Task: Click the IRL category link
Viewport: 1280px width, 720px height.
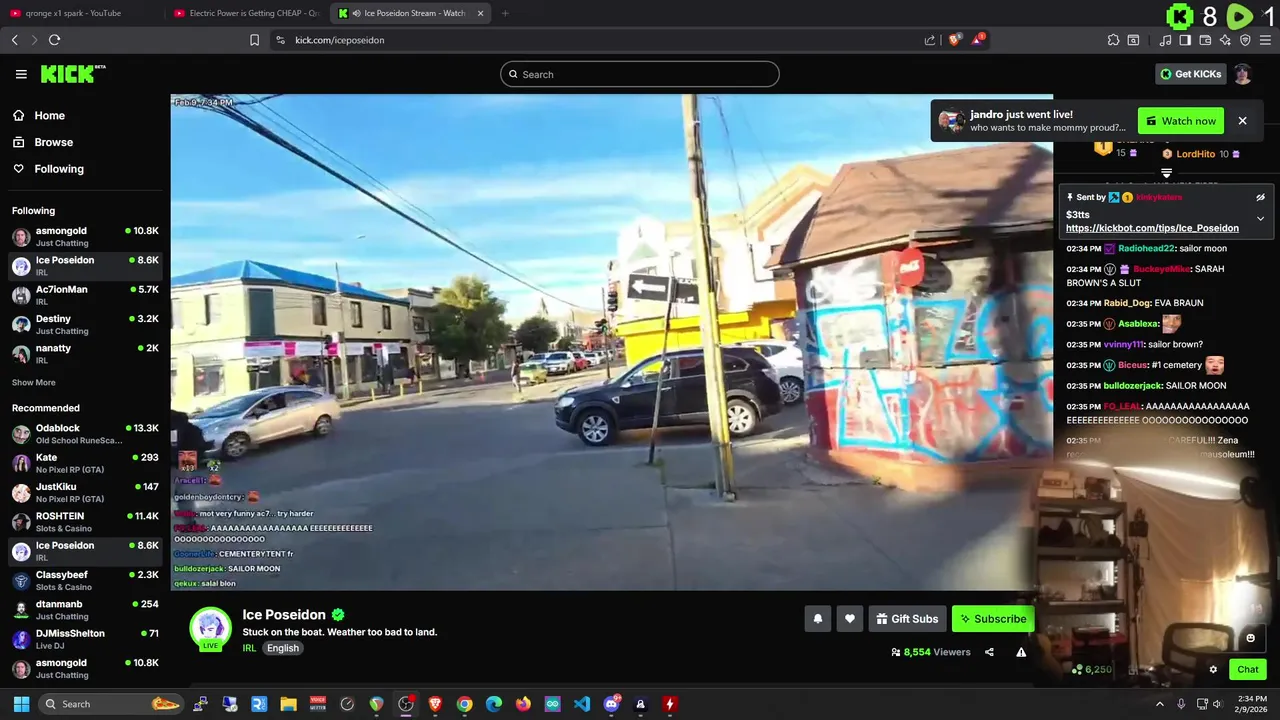Action: coord(249,648)
